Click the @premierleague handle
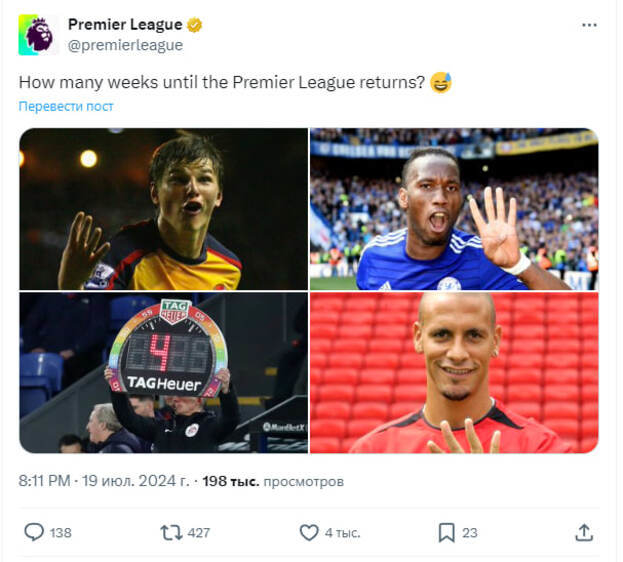The width and height of the screenshot is (623, 562). click(x=125, y=45)
